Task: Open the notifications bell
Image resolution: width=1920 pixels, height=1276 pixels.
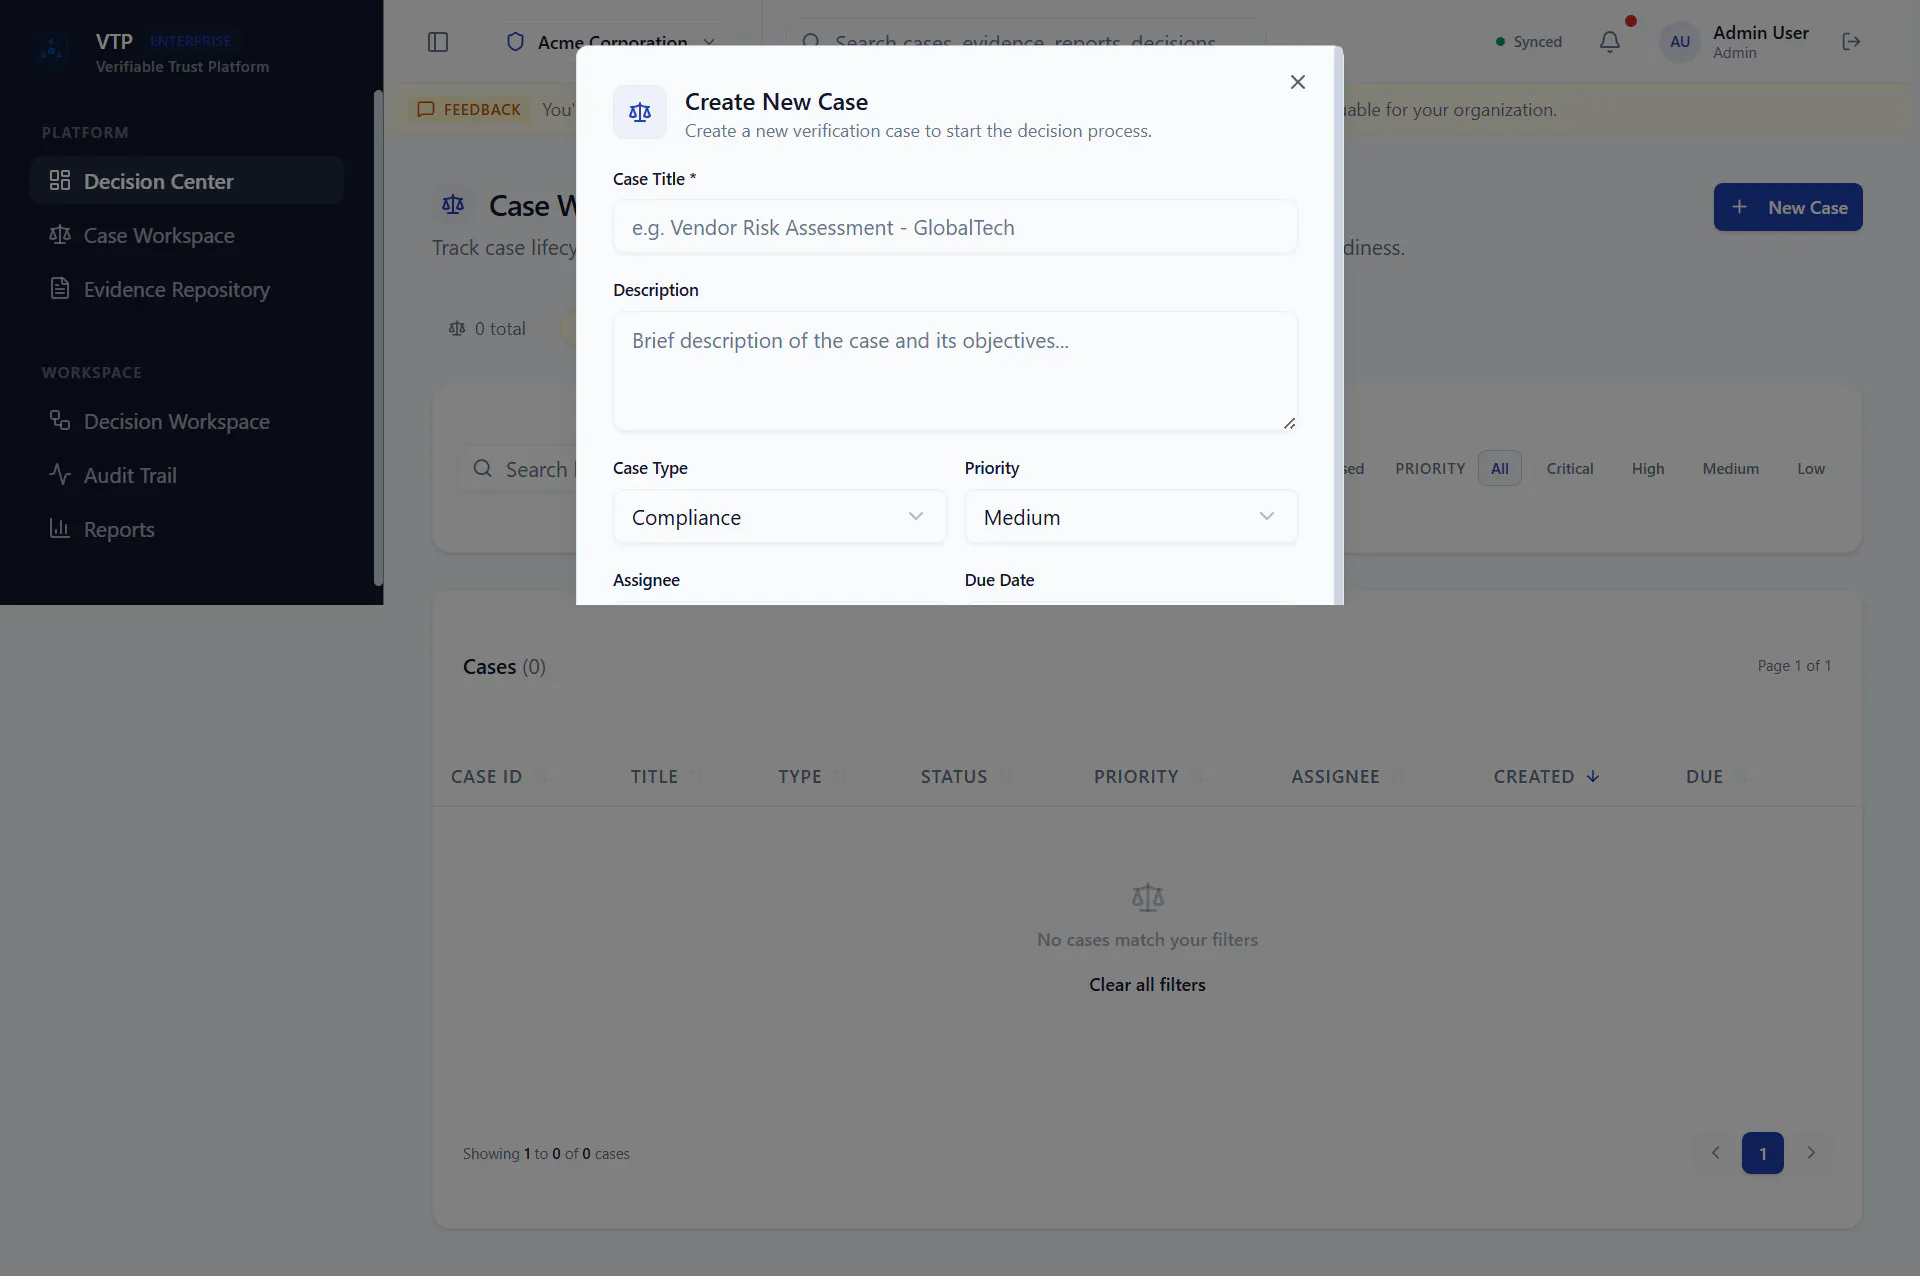Action: pos(1610,42)
